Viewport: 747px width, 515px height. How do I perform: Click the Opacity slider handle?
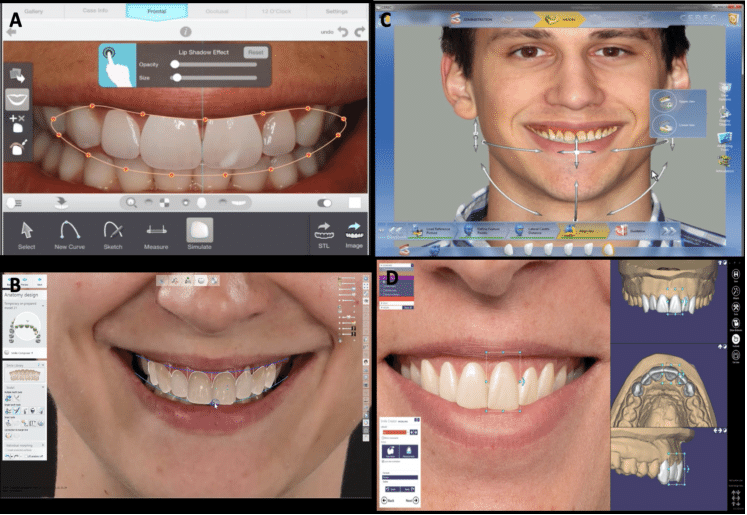click(176, 63)
